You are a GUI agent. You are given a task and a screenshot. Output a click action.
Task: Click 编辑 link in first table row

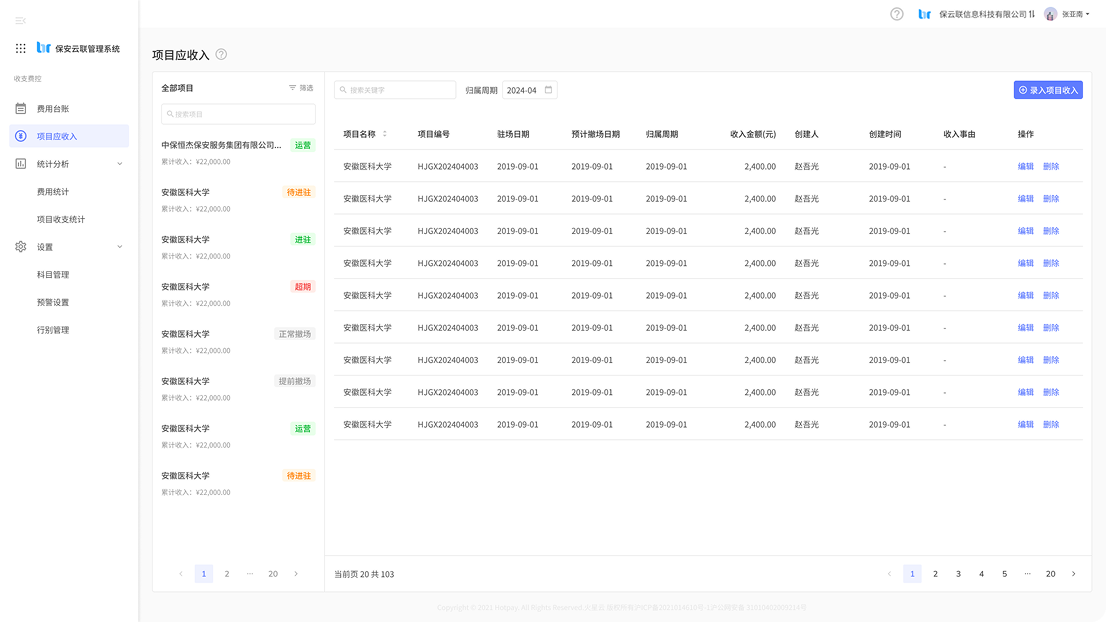pos(1025,167)
